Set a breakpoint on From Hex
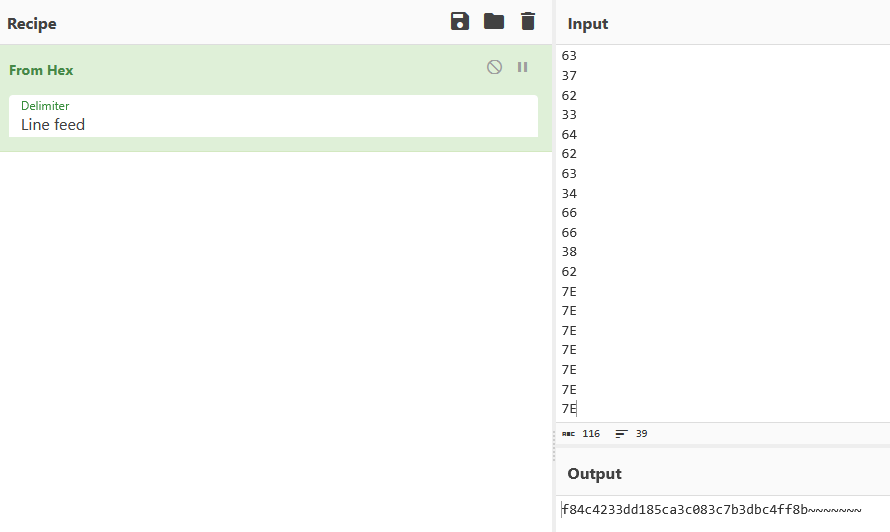The width and height of the screenshot is (890, 532). [523, 67]
